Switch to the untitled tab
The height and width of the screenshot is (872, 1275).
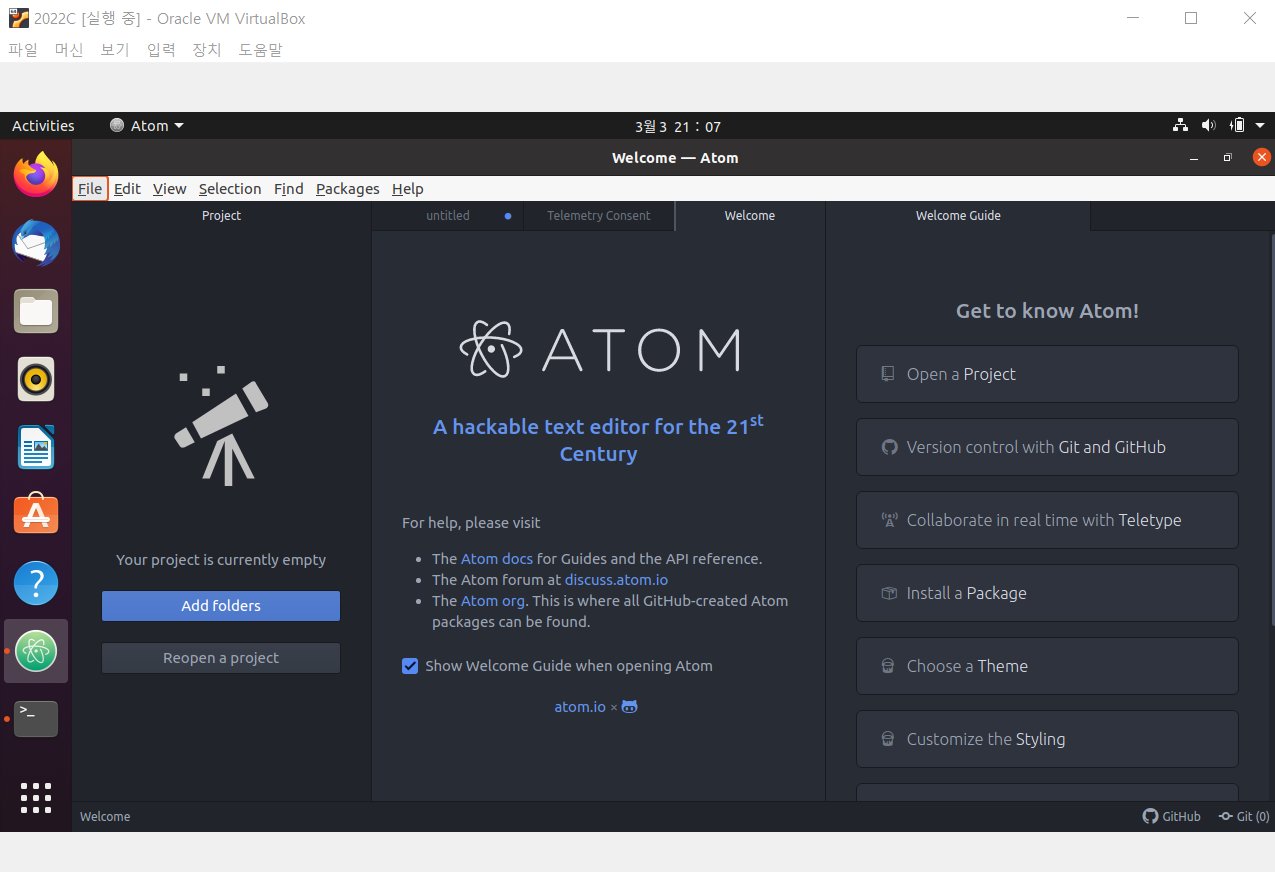point(448,216)
